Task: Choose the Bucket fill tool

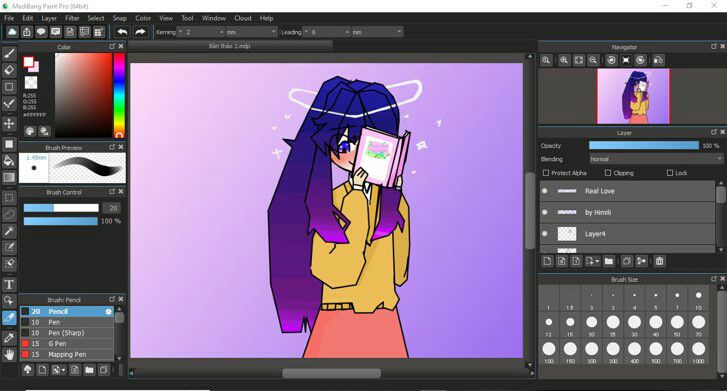Action: coord(9,161)
